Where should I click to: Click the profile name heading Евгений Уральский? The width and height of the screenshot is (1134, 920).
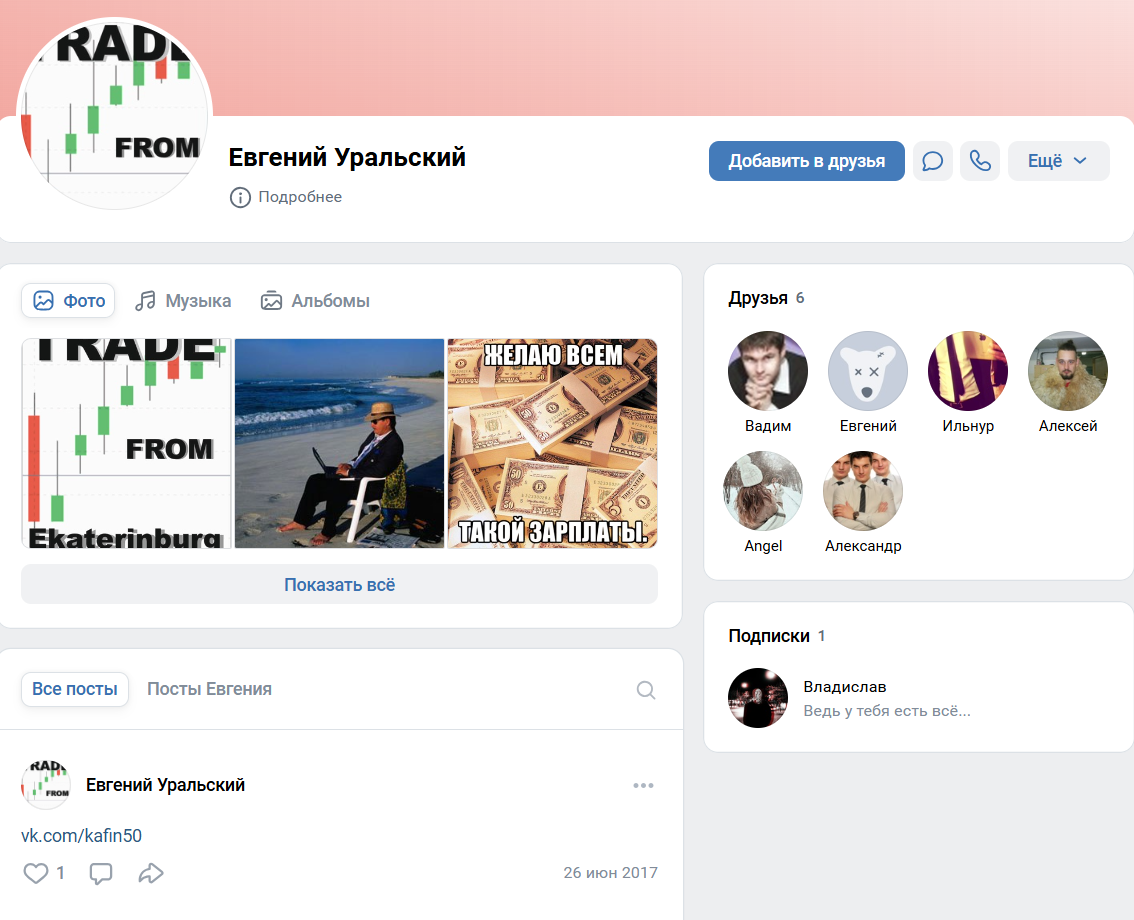[347, 157]
